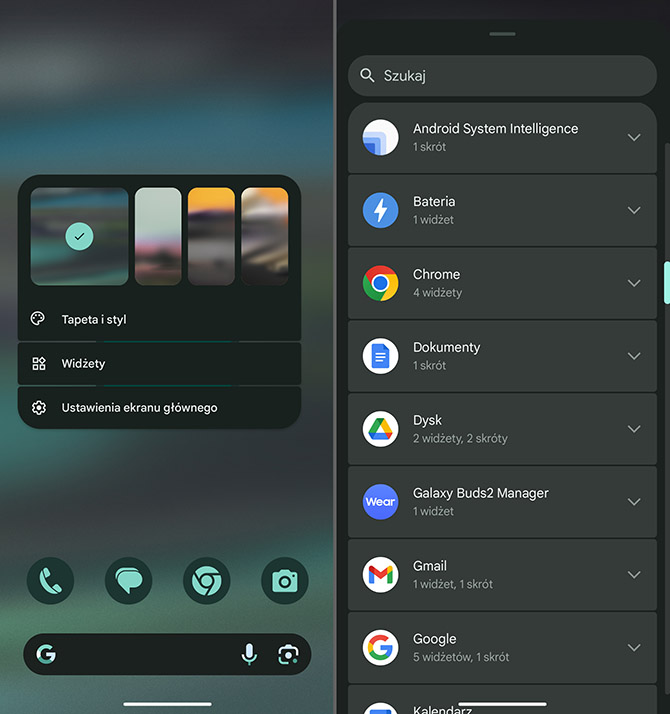
Task: Tap the widgets icon beside Widżety
Action: click(39, 363)
